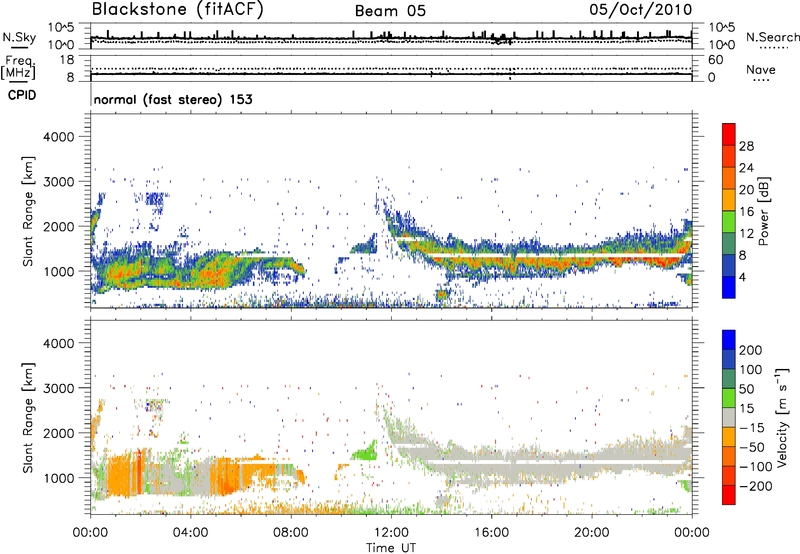Click the '12:00' time tick label
Screen dimensions: 800x554
coord(391,533)
